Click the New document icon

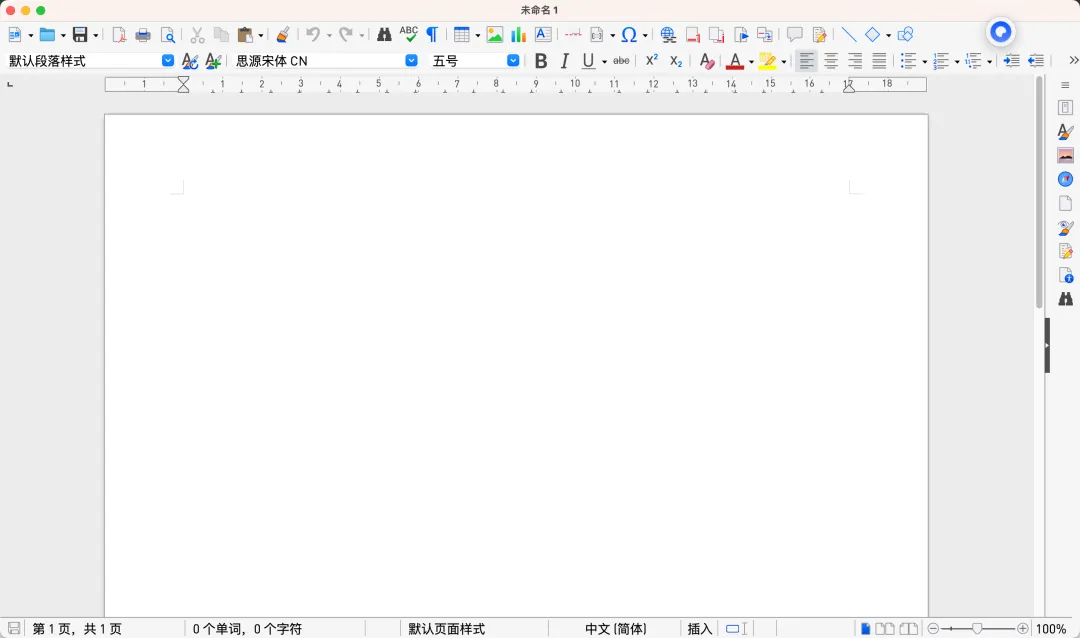14,34
